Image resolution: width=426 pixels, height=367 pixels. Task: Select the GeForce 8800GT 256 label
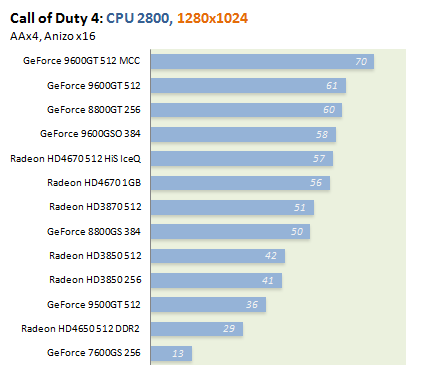(94, 110)
